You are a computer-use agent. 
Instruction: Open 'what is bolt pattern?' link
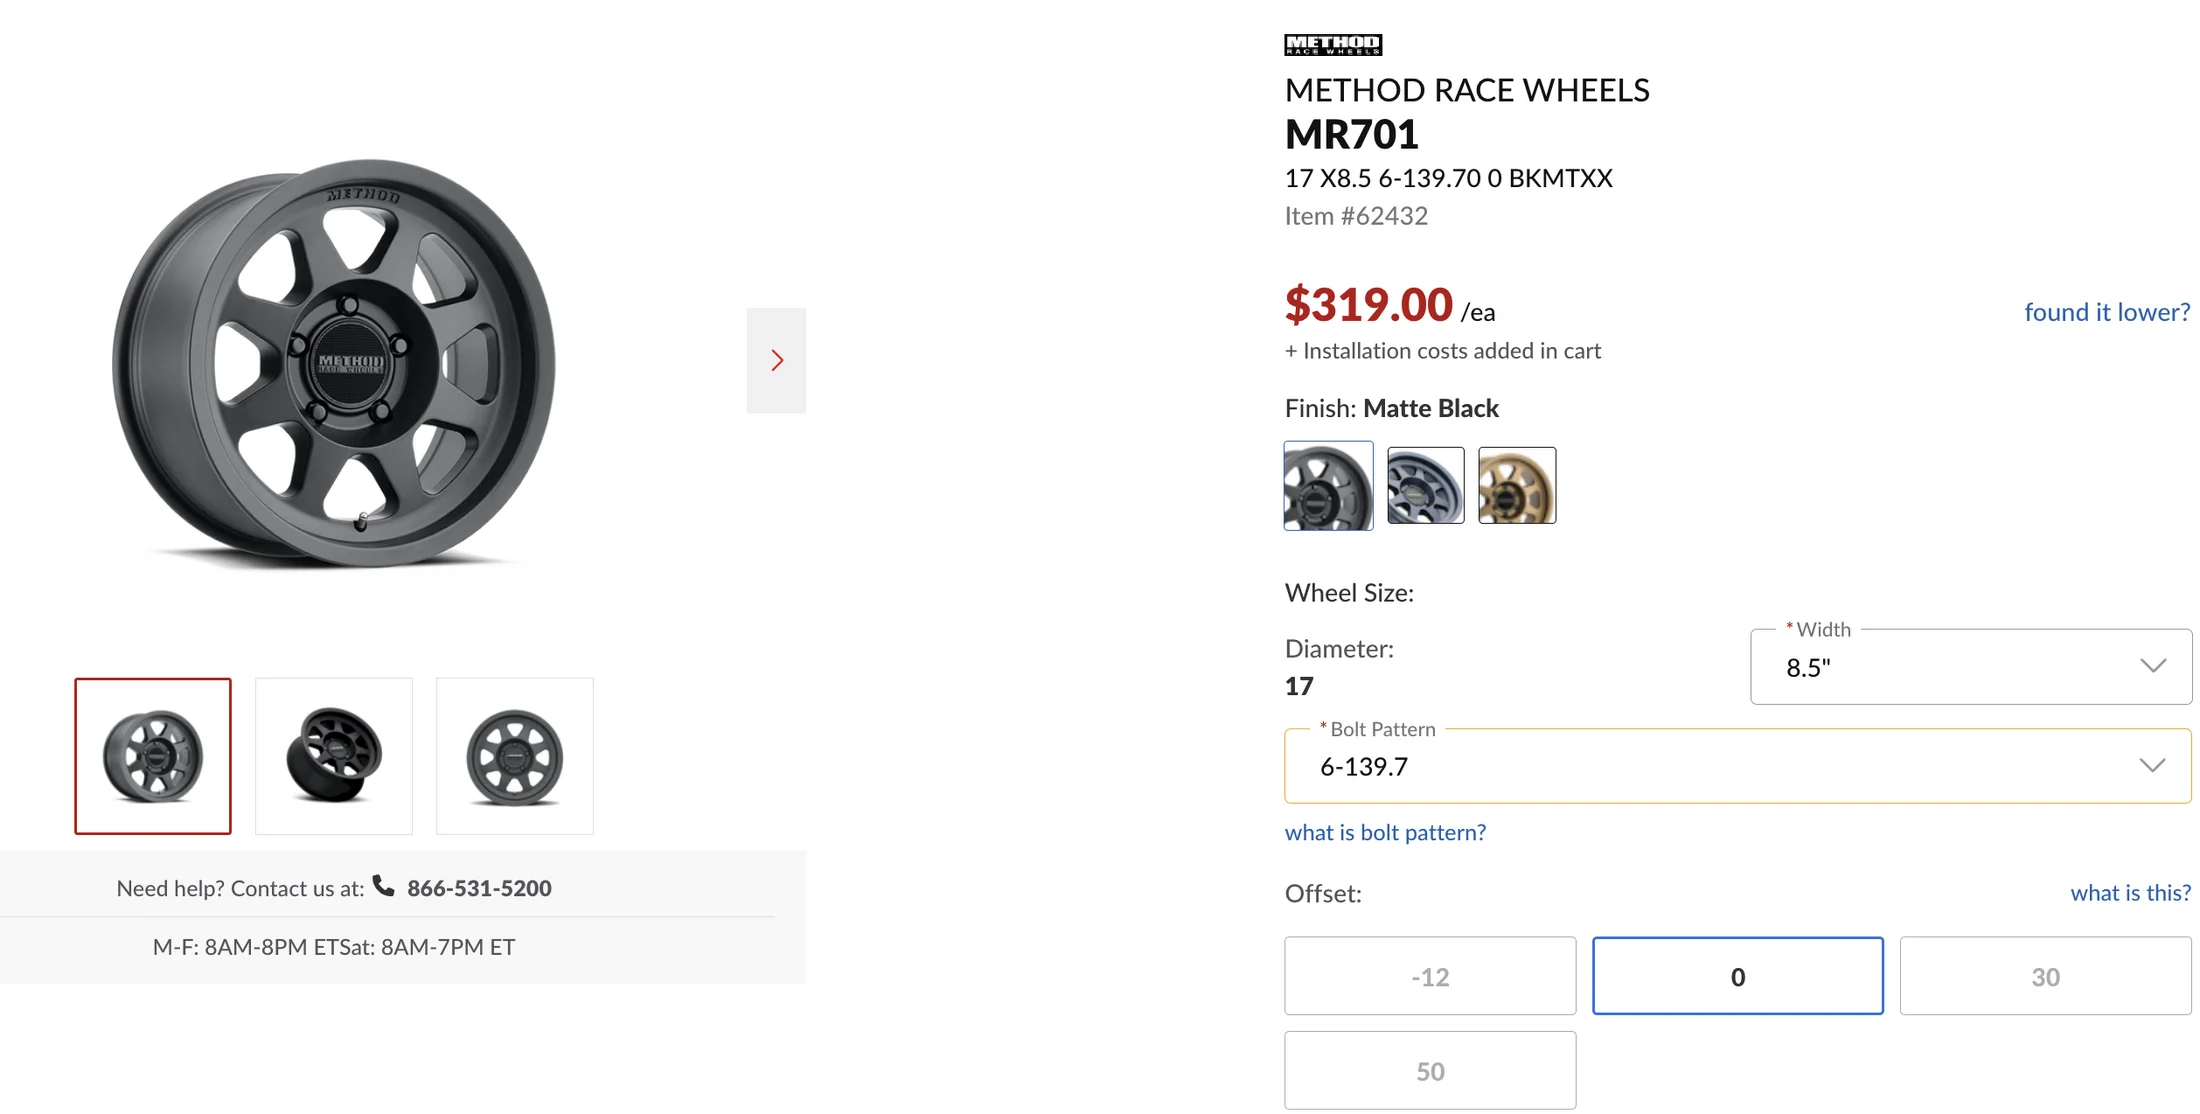tap(1385, 832)
